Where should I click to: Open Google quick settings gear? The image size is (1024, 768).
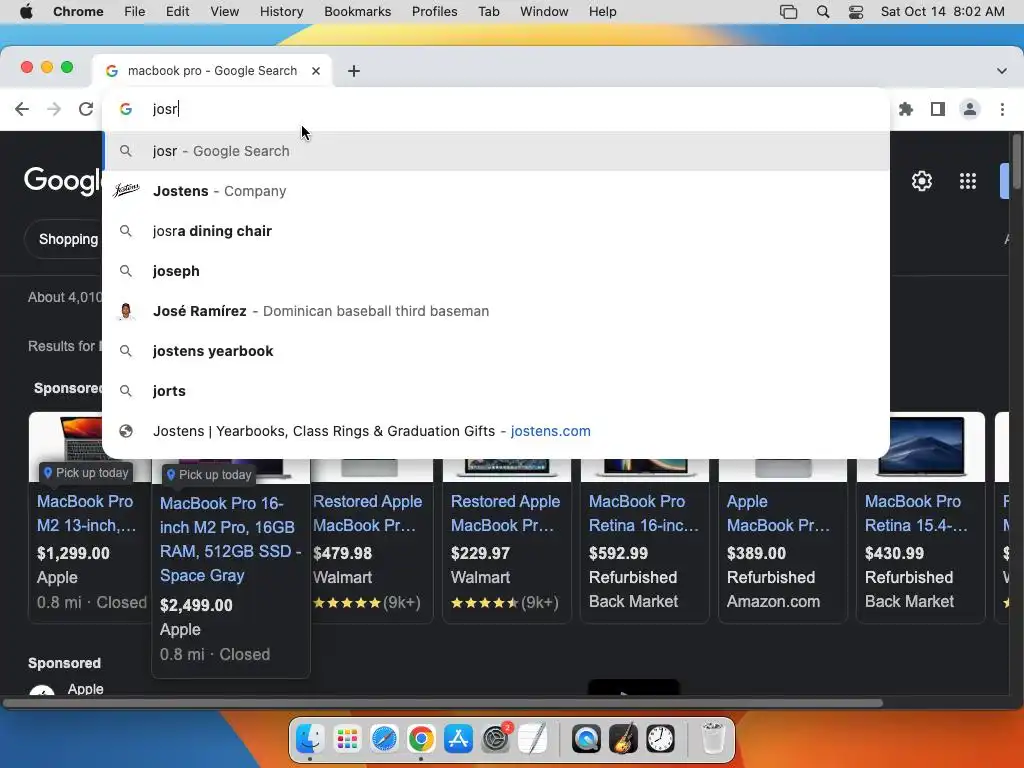921,181
